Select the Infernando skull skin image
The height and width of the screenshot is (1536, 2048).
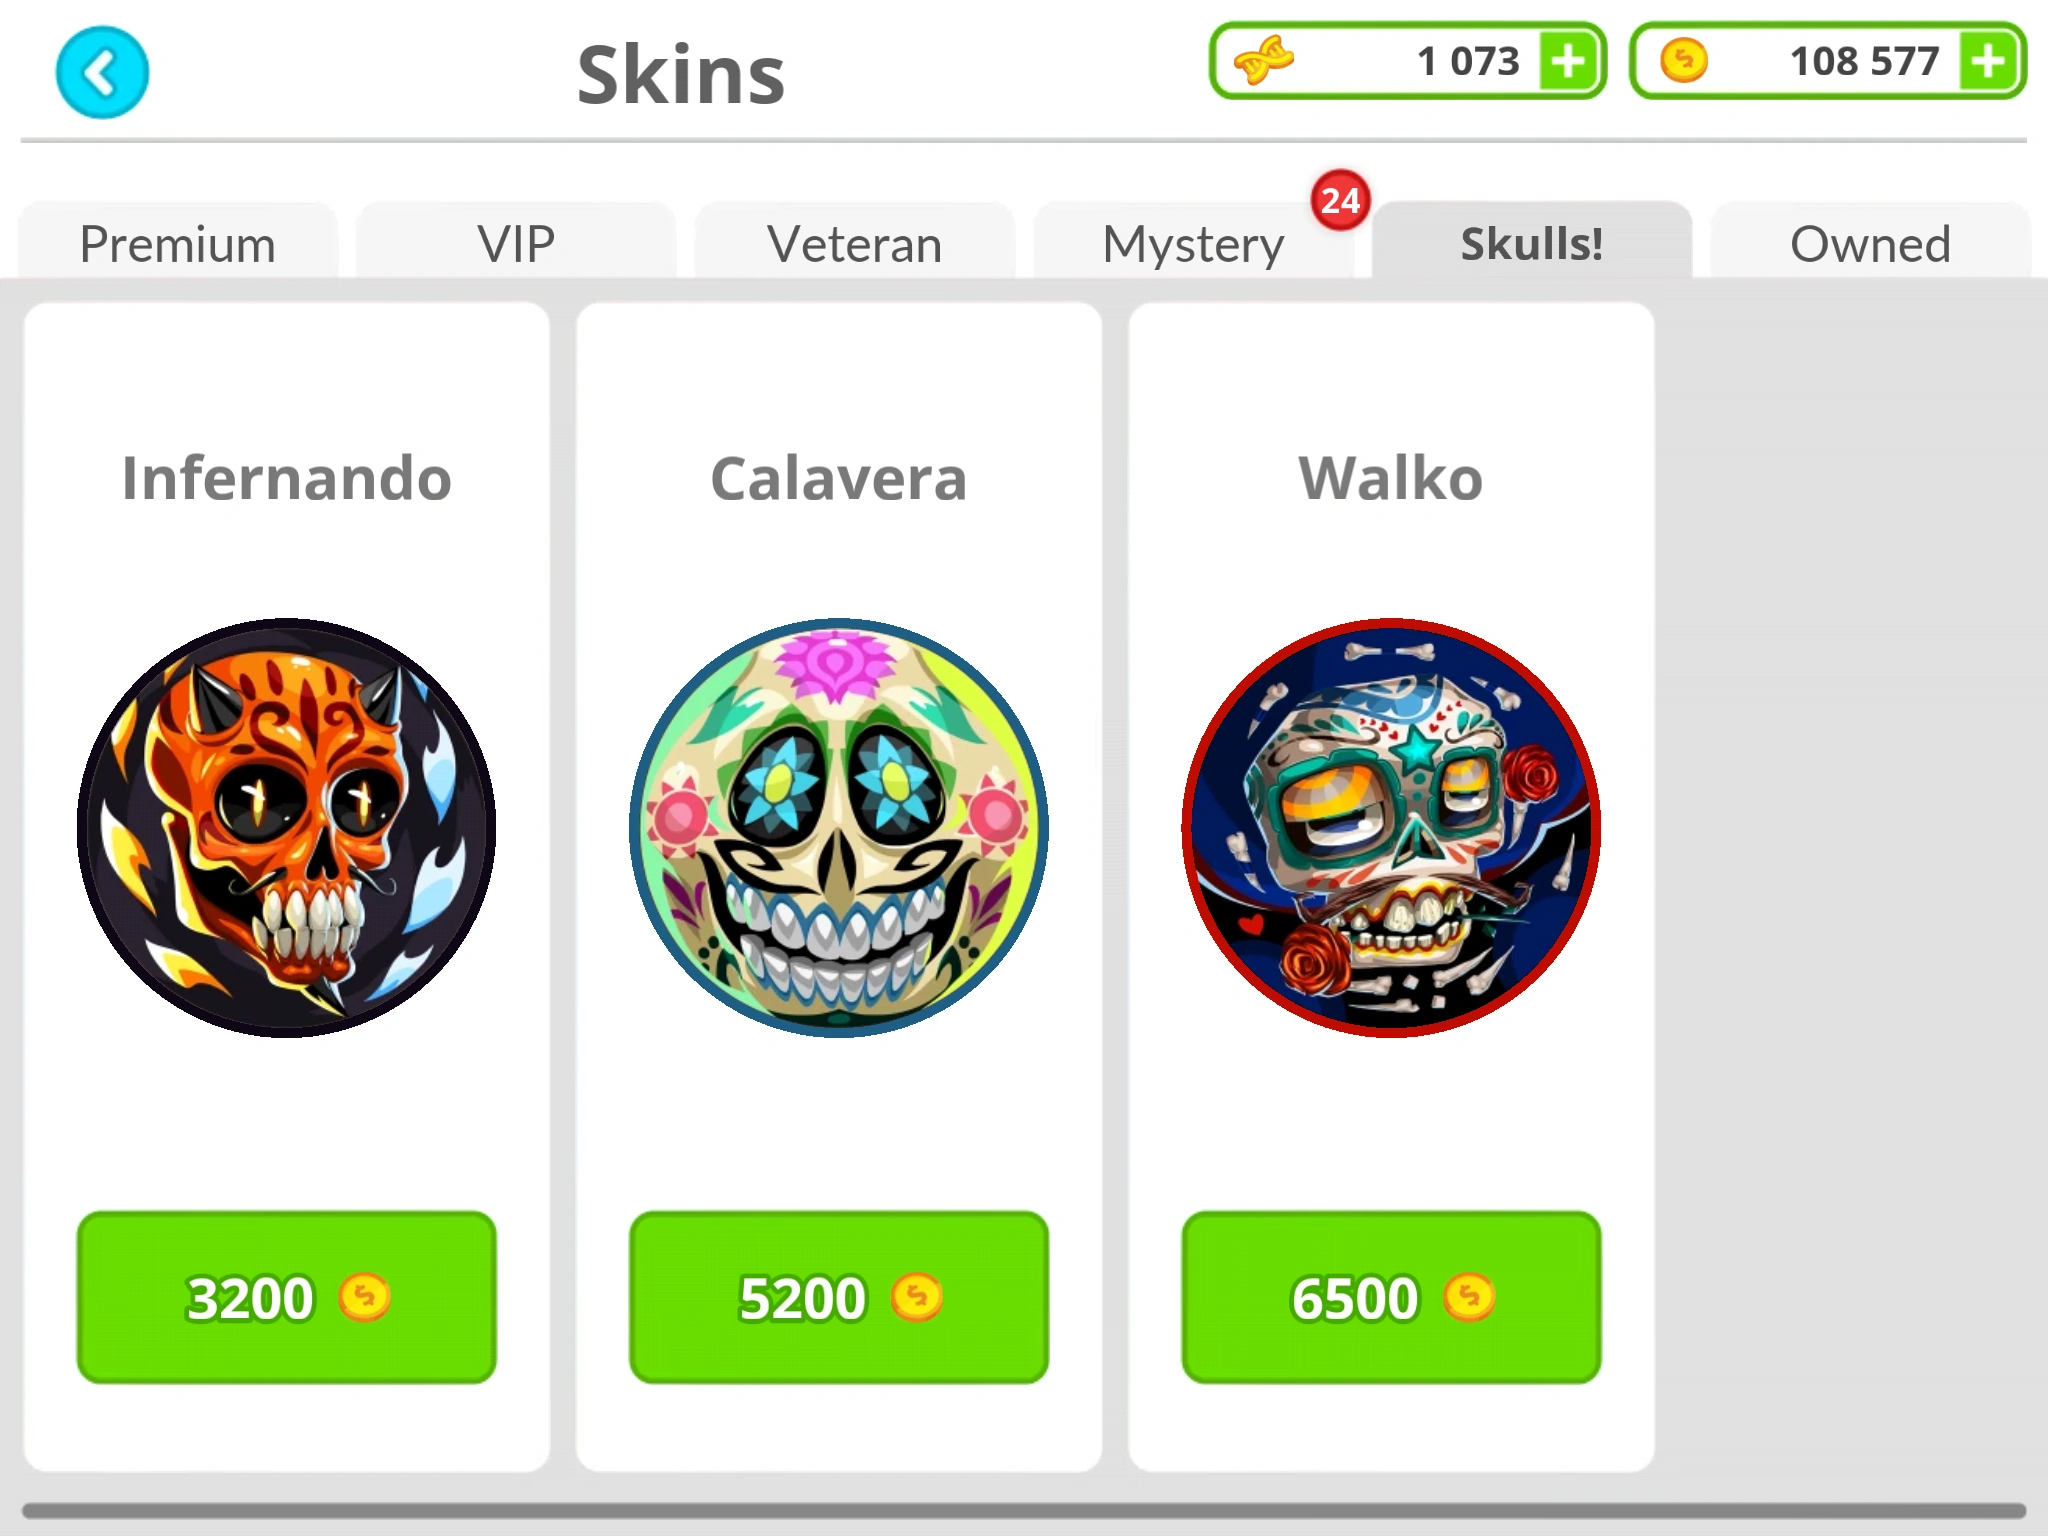[x=287, y=828]
